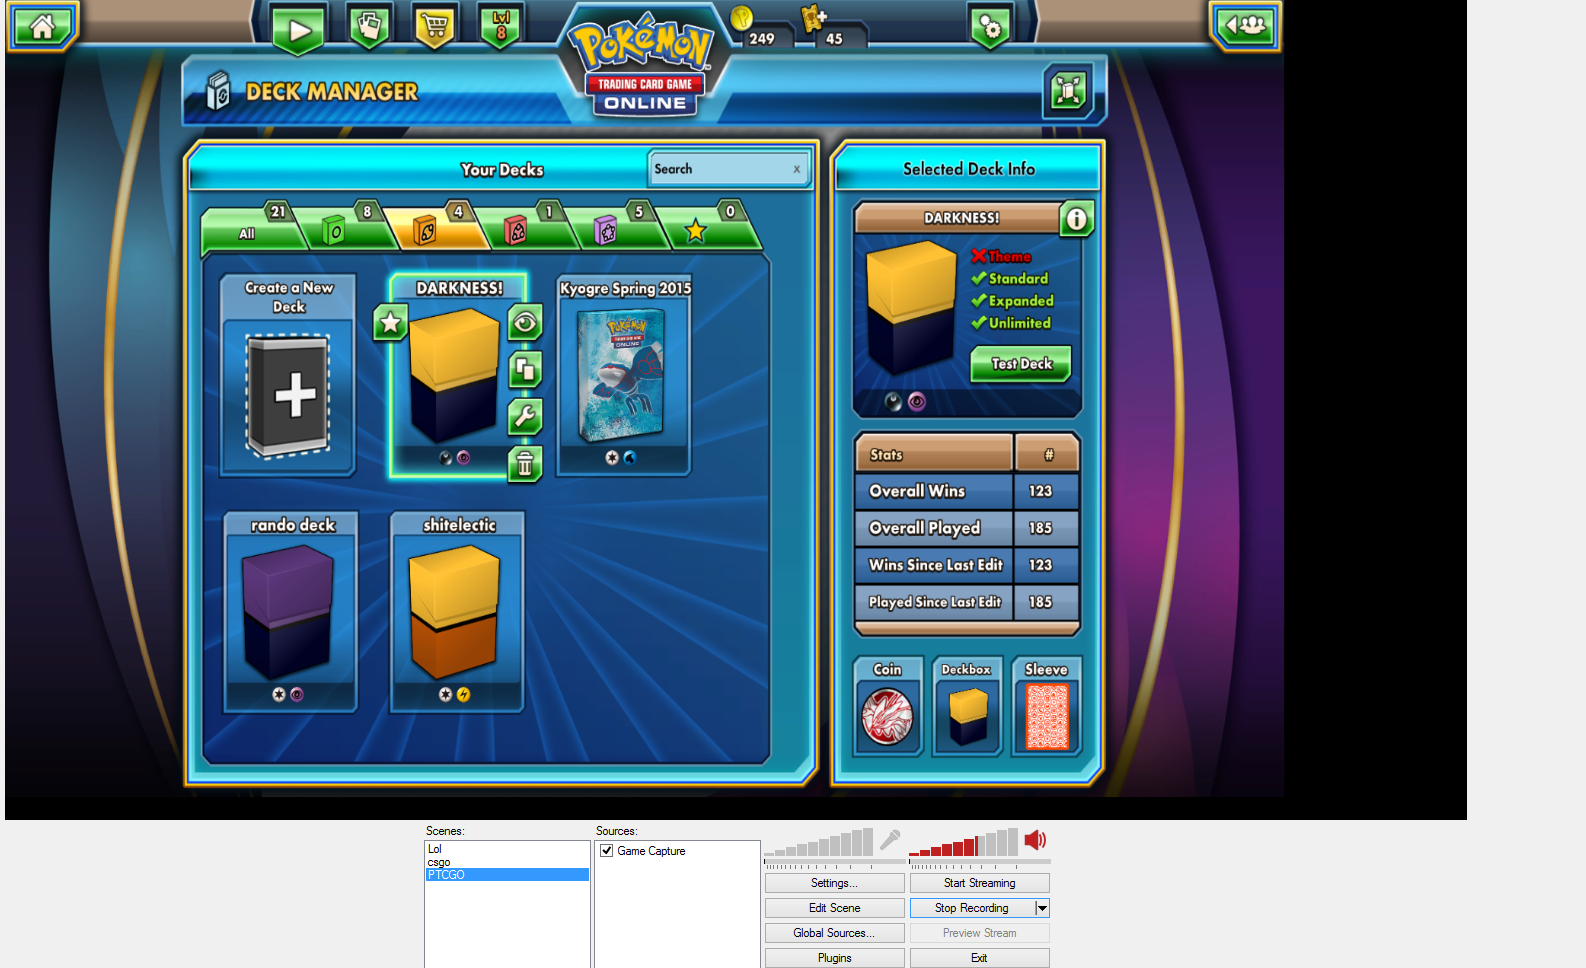Toggle the microphone icon in OBS

click(890, 840)
